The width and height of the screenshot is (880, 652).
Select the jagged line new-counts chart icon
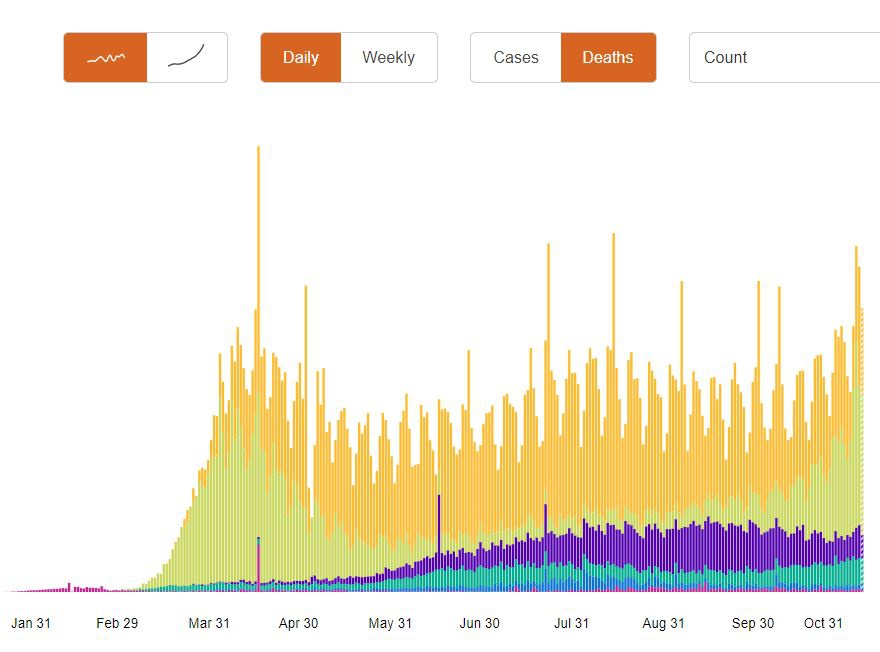coord(105,58)
